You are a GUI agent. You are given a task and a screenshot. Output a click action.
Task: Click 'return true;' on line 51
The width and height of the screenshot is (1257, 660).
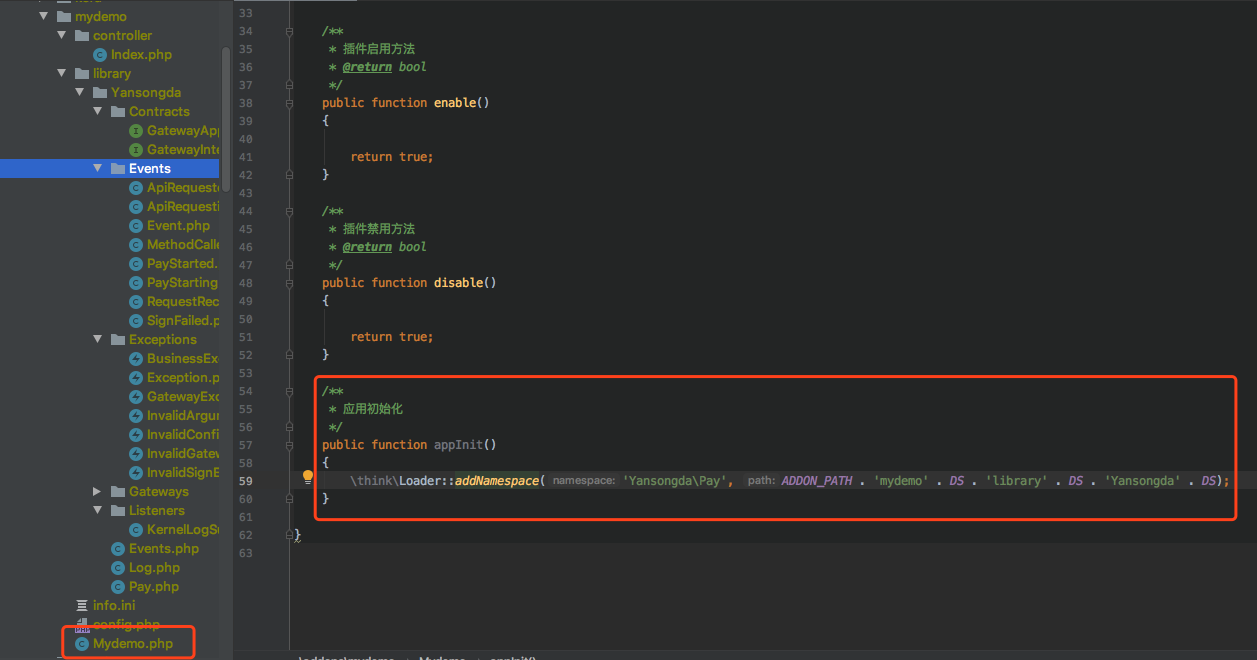[x=392, y=337]
